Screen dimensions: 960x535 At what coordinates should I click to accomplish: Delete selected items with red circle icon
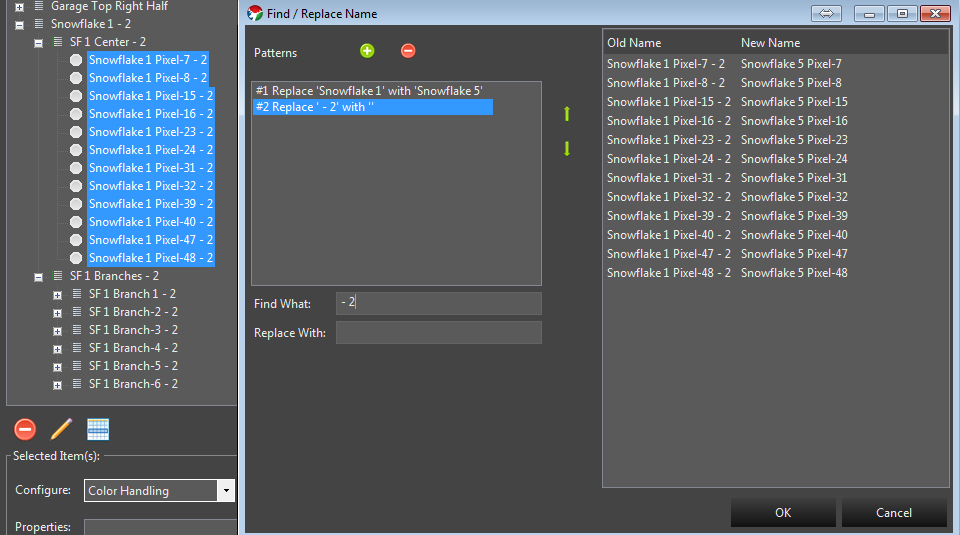pos(25,429)
